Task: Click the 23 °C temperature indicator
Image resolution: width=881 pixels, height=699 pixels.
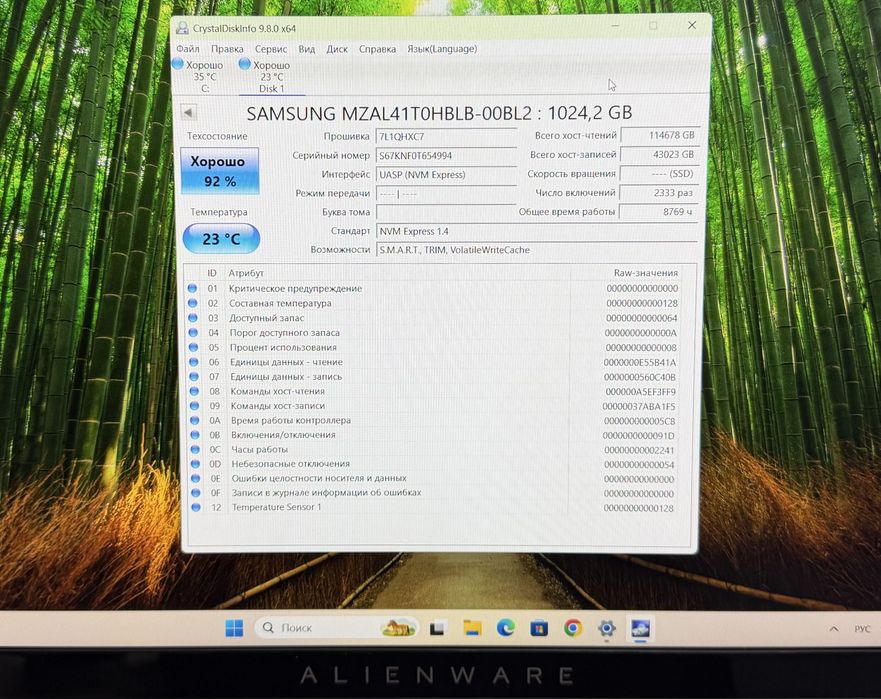Action: [221, 239]
